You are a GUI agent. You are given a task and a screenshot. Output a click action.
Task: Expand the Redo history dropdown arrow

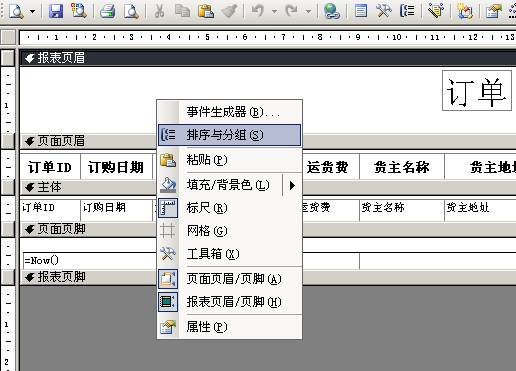(x=309, y=11)
